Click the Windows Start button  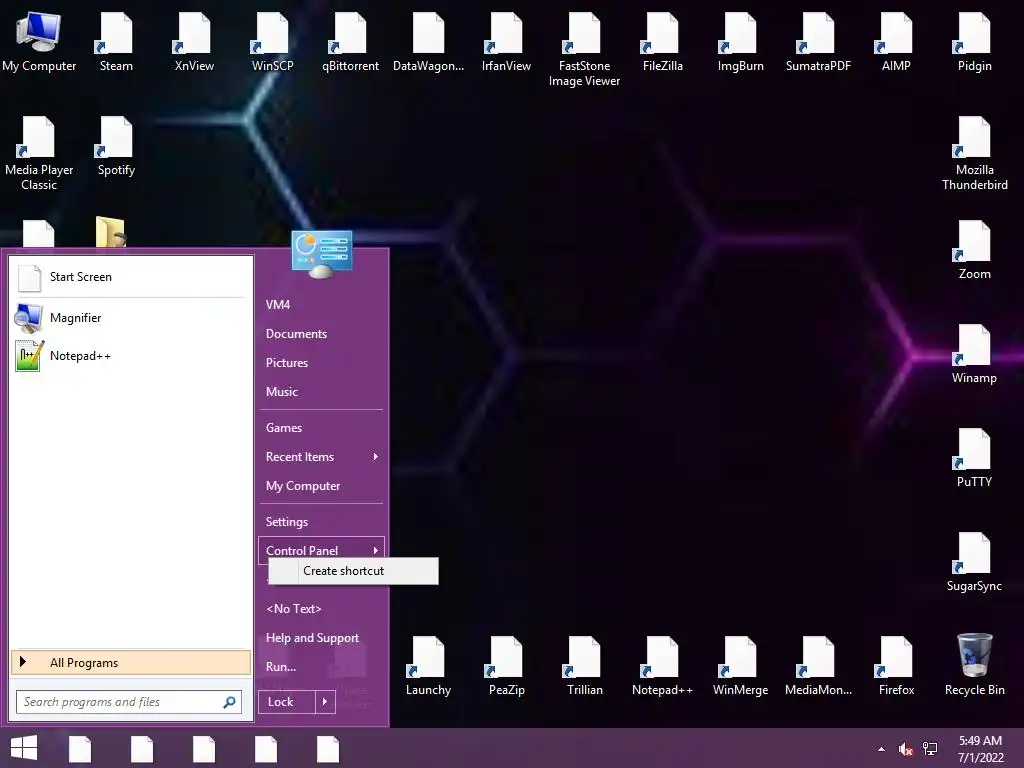pyautogui.click(x=24, y=748)
